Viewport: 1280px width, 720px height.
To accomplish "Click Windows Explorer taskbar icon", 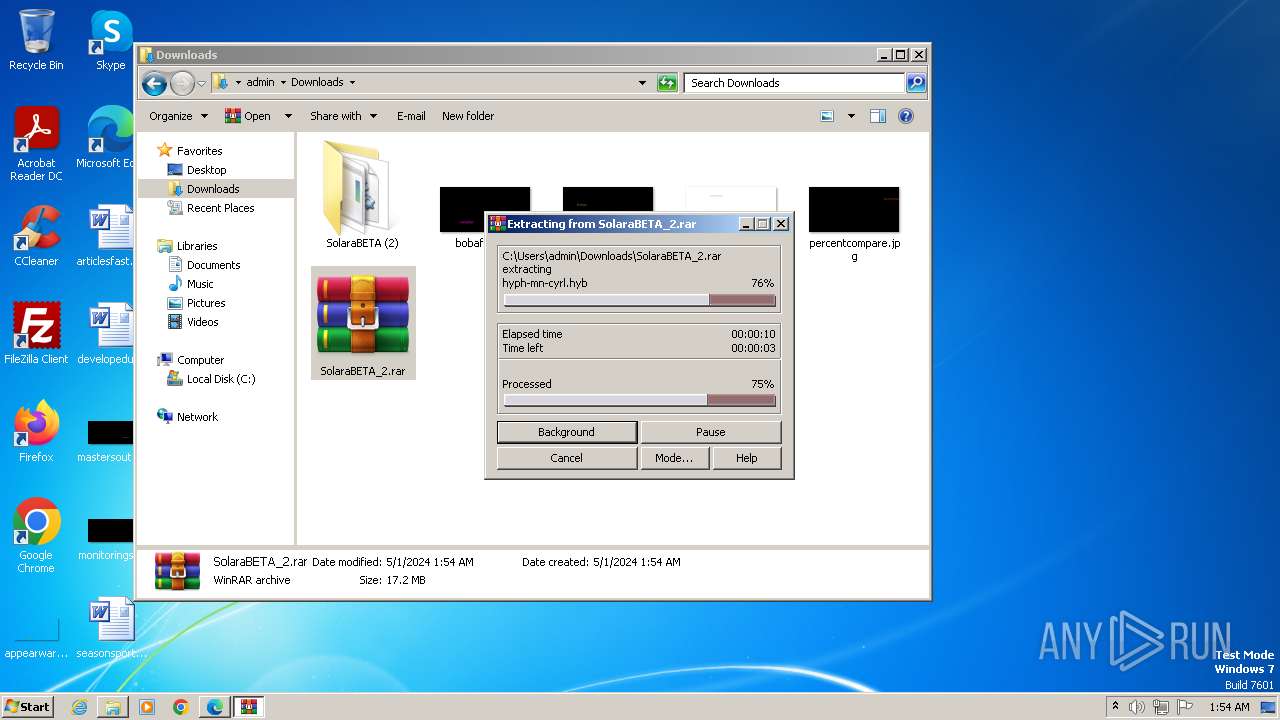I will (x=113, y=707).
